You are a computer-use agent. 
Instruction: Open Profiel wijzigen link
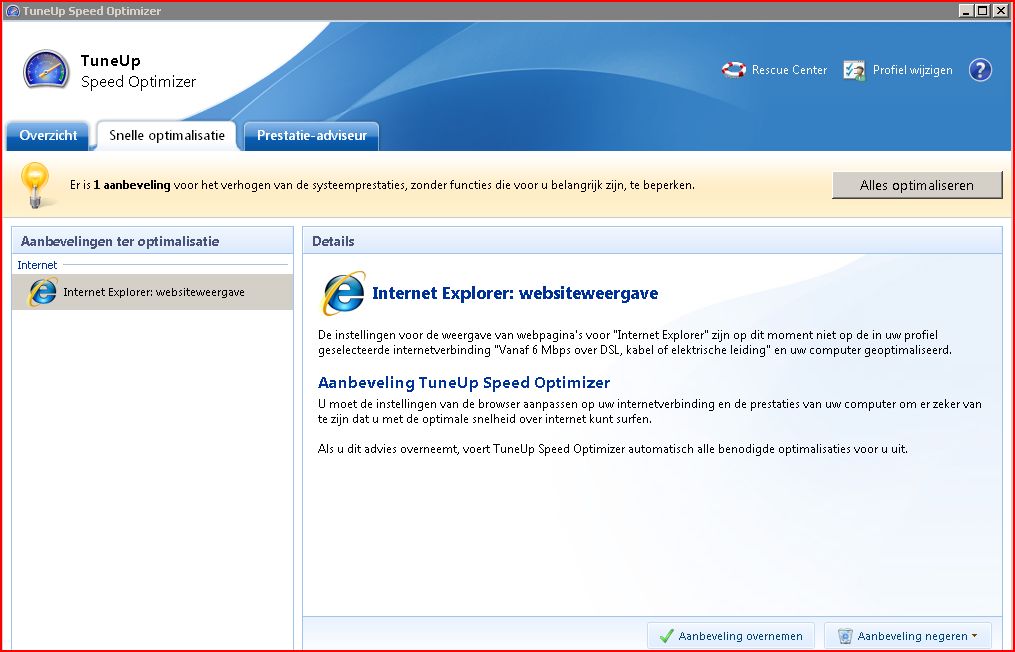click(912, 70)
